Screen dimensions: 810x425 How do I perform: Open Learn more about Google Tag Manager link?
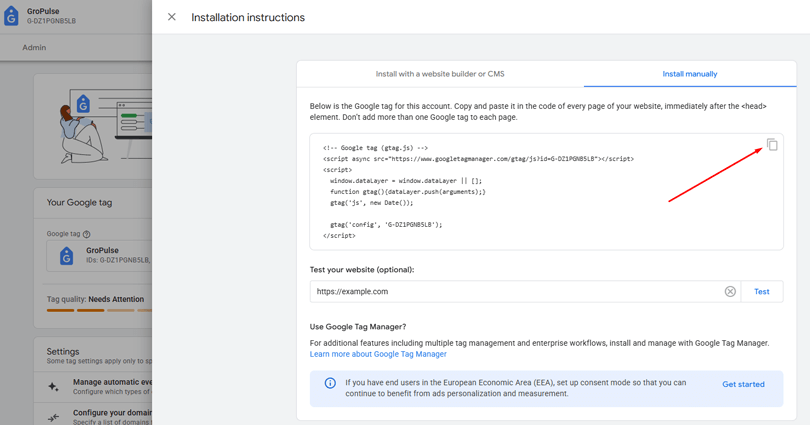tap(378, 354)
